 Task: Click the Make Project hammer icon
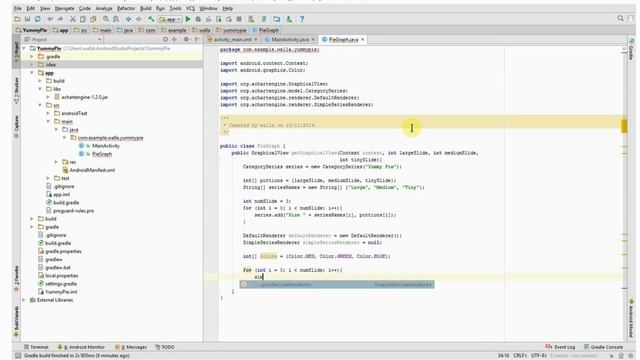click(x=151, y=19)
